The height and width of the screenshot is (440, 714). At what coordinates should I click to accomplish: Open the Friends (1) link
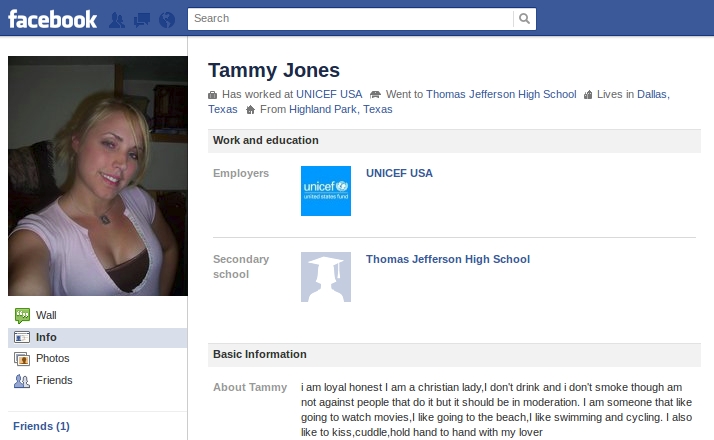41,426
